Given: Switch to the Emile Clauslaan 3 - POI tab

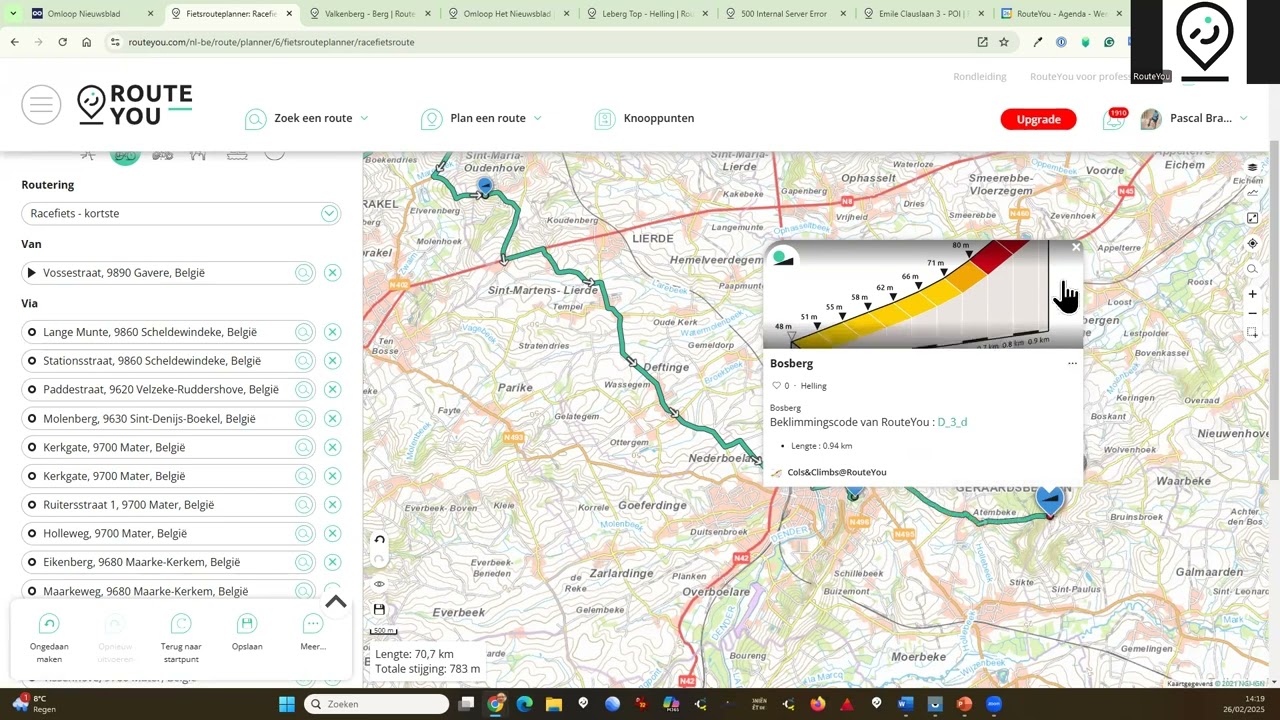Looking at the screenshot, I should click(922, 14).
